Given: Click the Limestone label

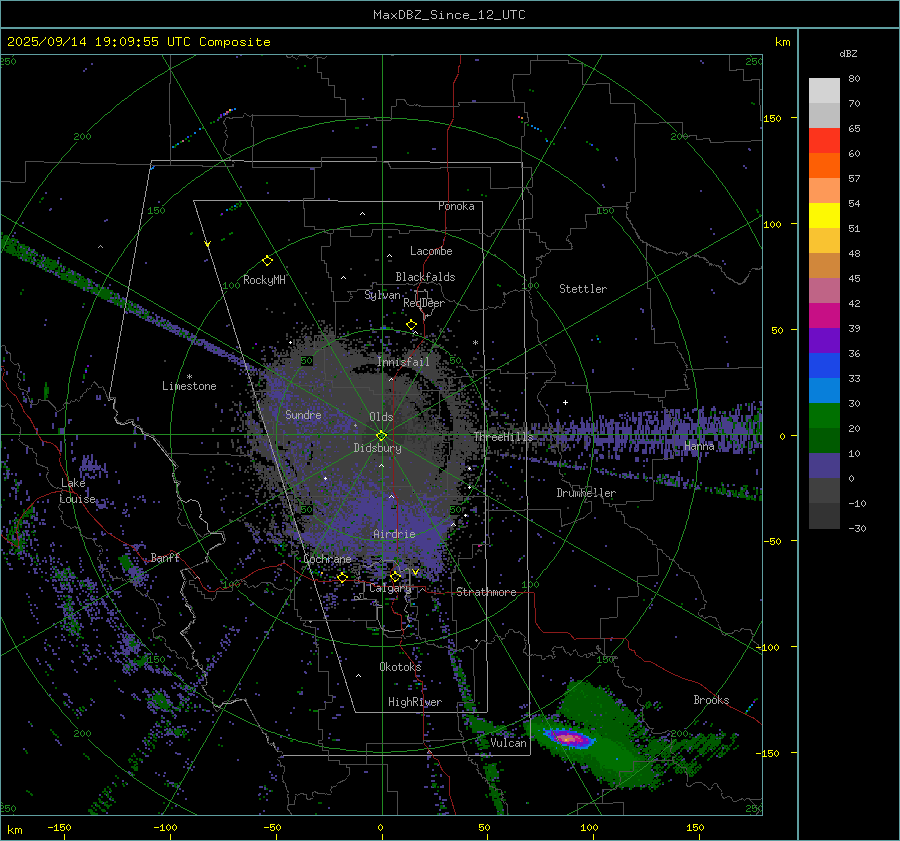Looking at the screenshot, I should 189,386.
